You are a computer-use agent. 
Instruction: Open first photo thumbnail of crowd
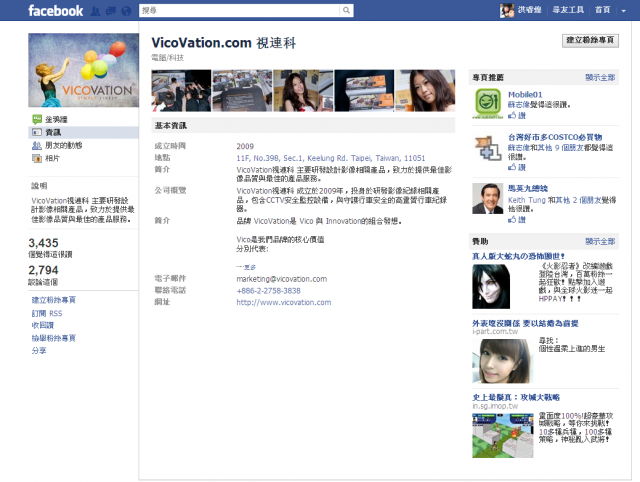pos(181,91)
